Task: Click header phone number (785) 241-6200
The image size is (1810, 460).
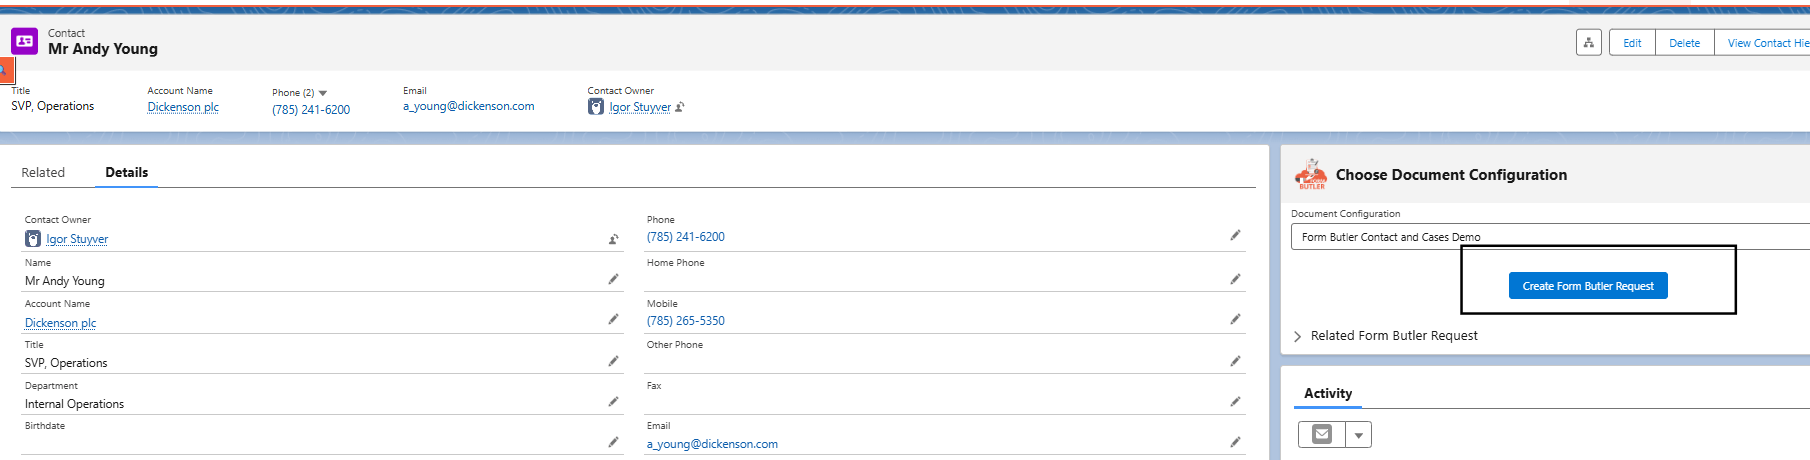Action: coord(311,110)
